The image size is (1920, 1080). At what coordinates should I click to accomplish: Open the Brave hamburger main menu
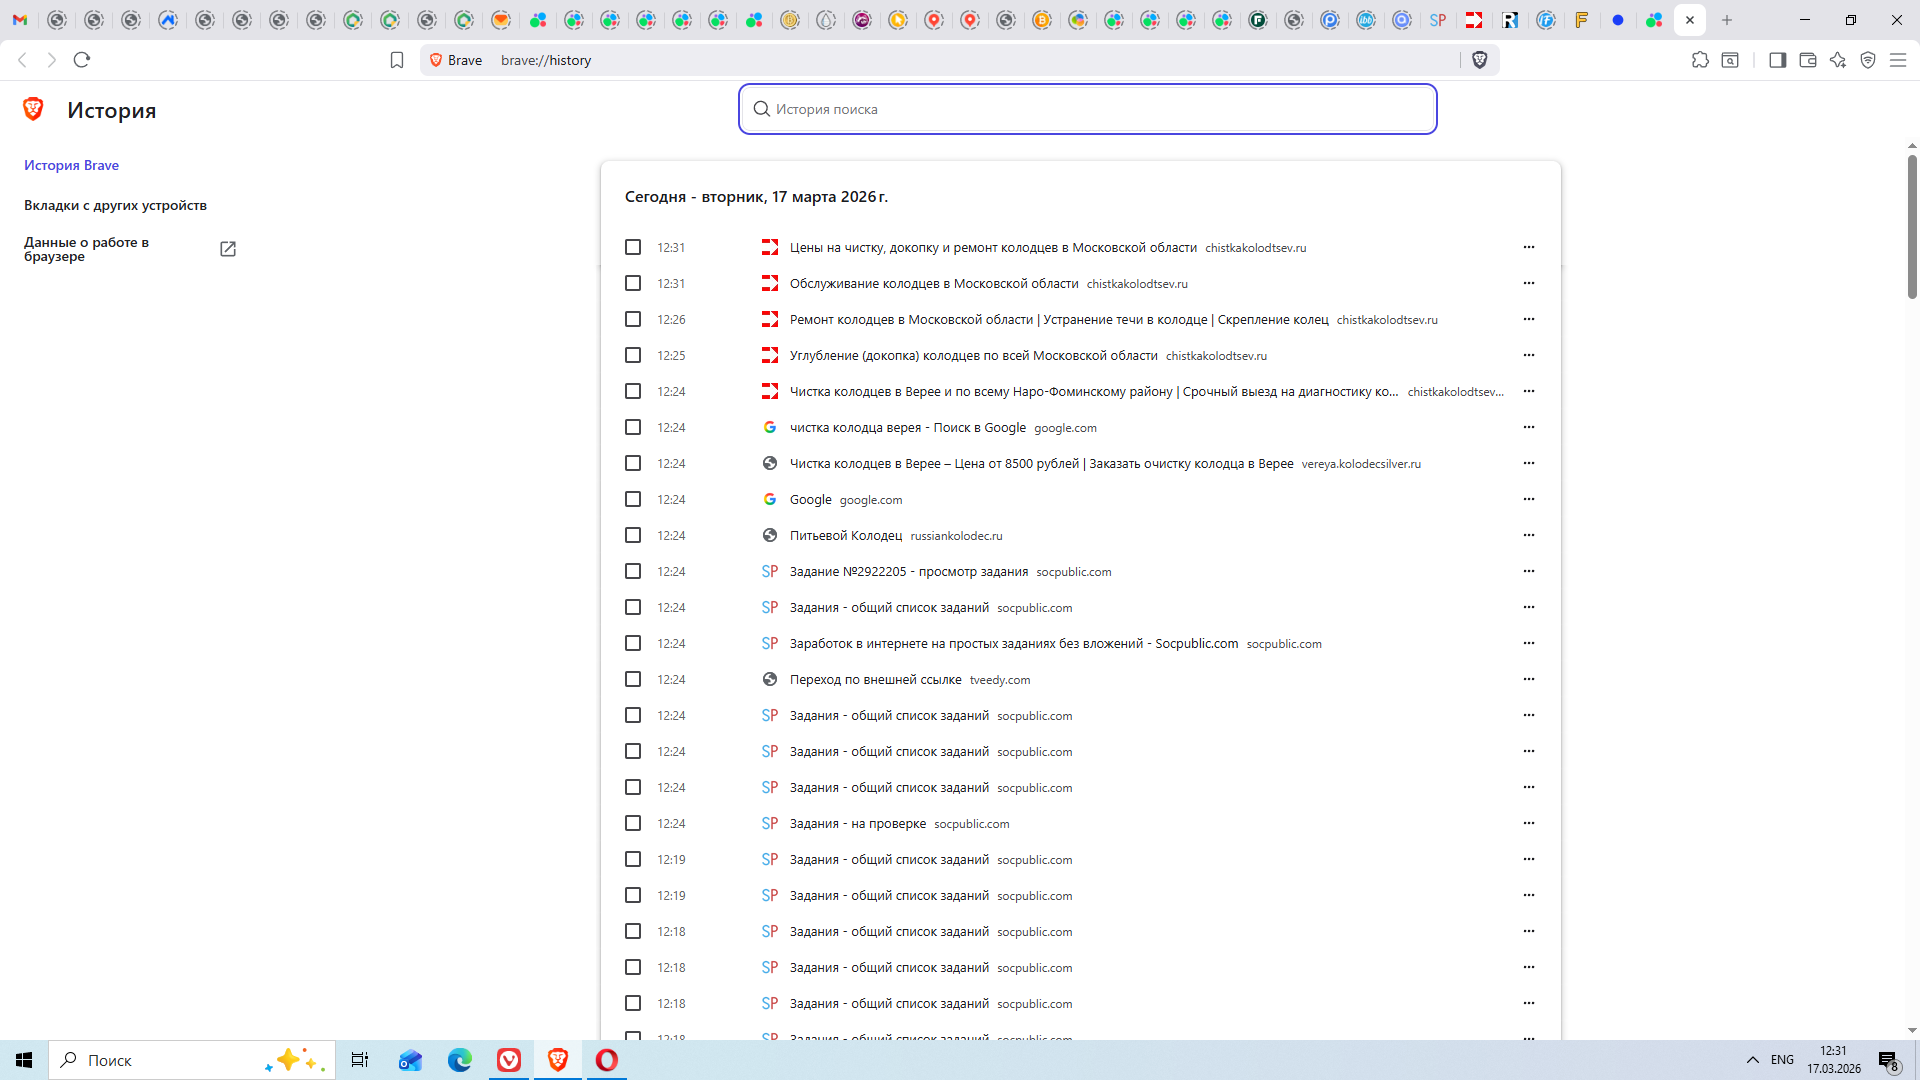tap(1898, 60)
